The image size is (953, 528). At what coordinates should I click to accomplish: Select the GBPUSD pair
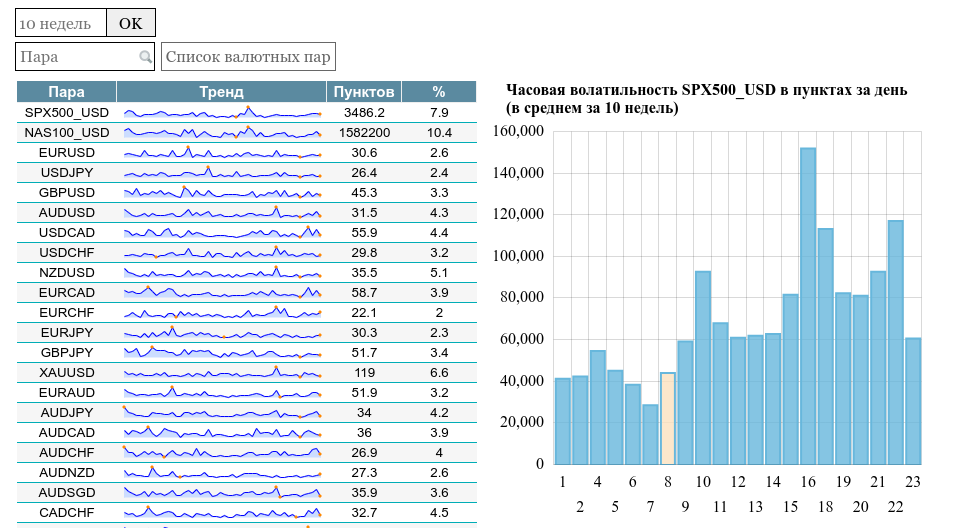[67, 193]
